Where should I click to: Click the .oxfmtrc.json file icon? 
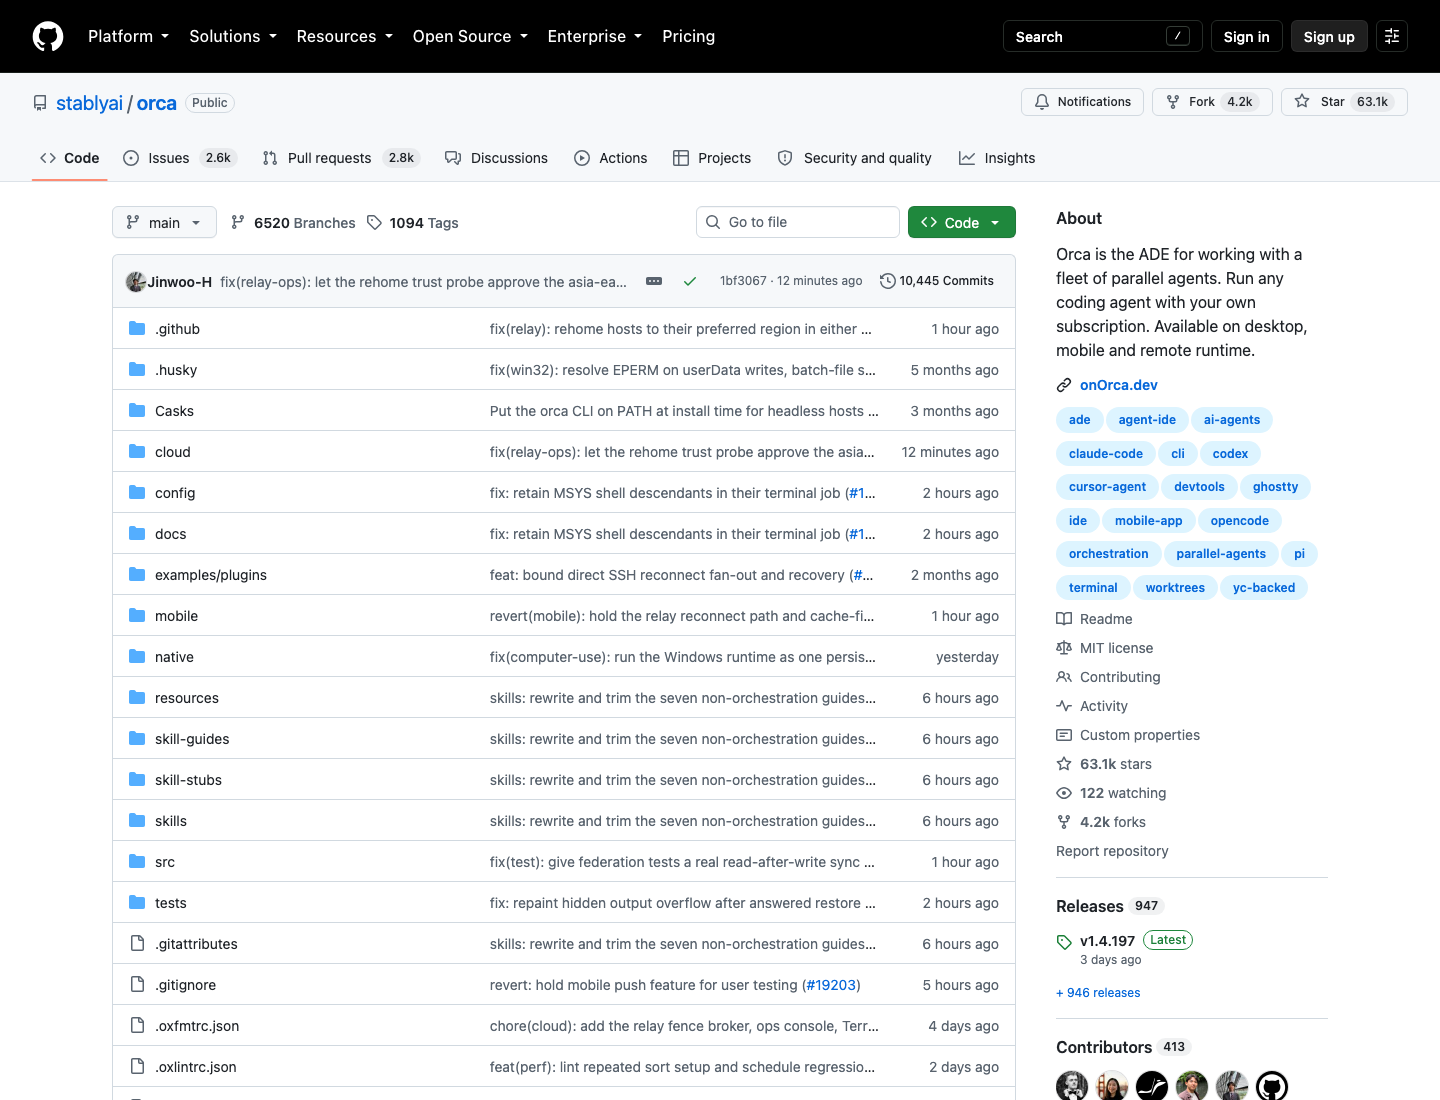coord(137,1025)
